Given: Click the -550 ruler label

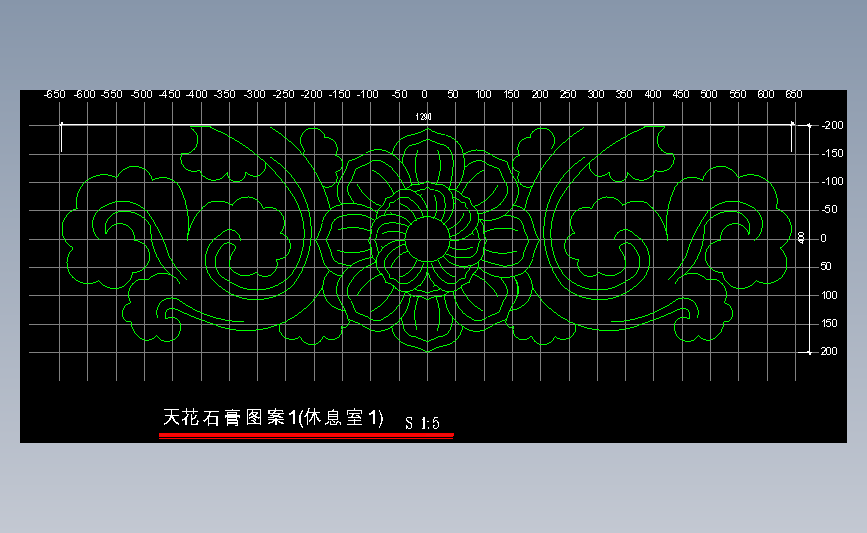Looking at the screenshot, I should click(x=112, y=95).
